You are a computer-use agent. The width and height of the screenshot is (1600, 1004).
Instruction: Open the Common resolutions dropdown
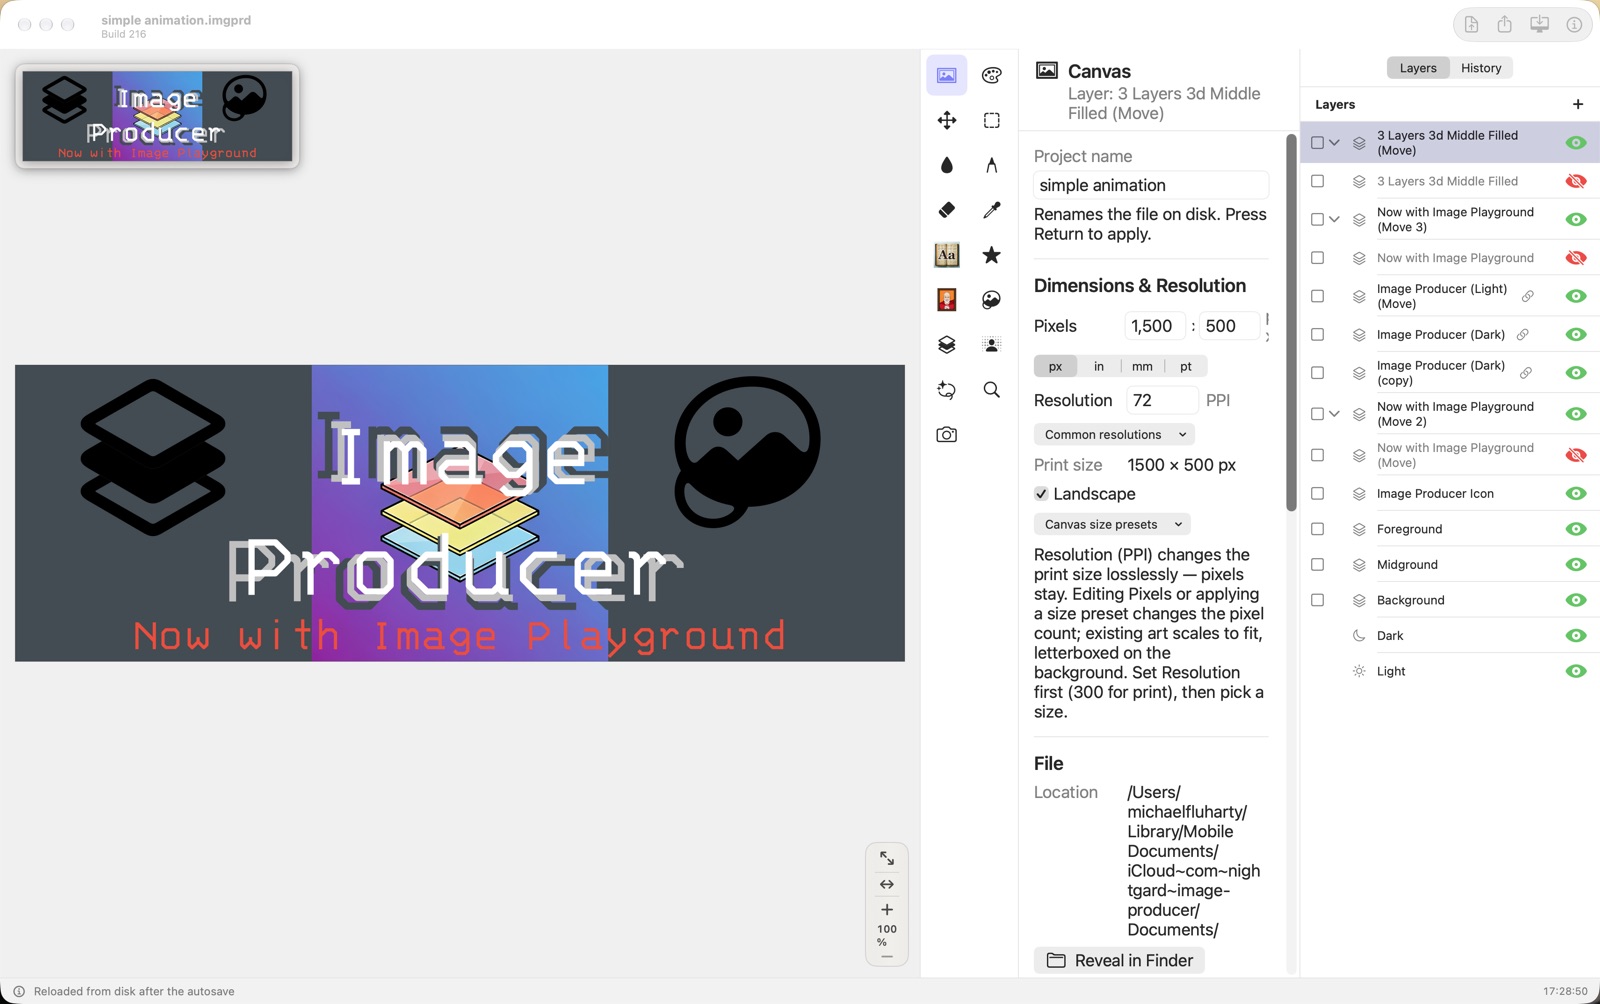1114,435
